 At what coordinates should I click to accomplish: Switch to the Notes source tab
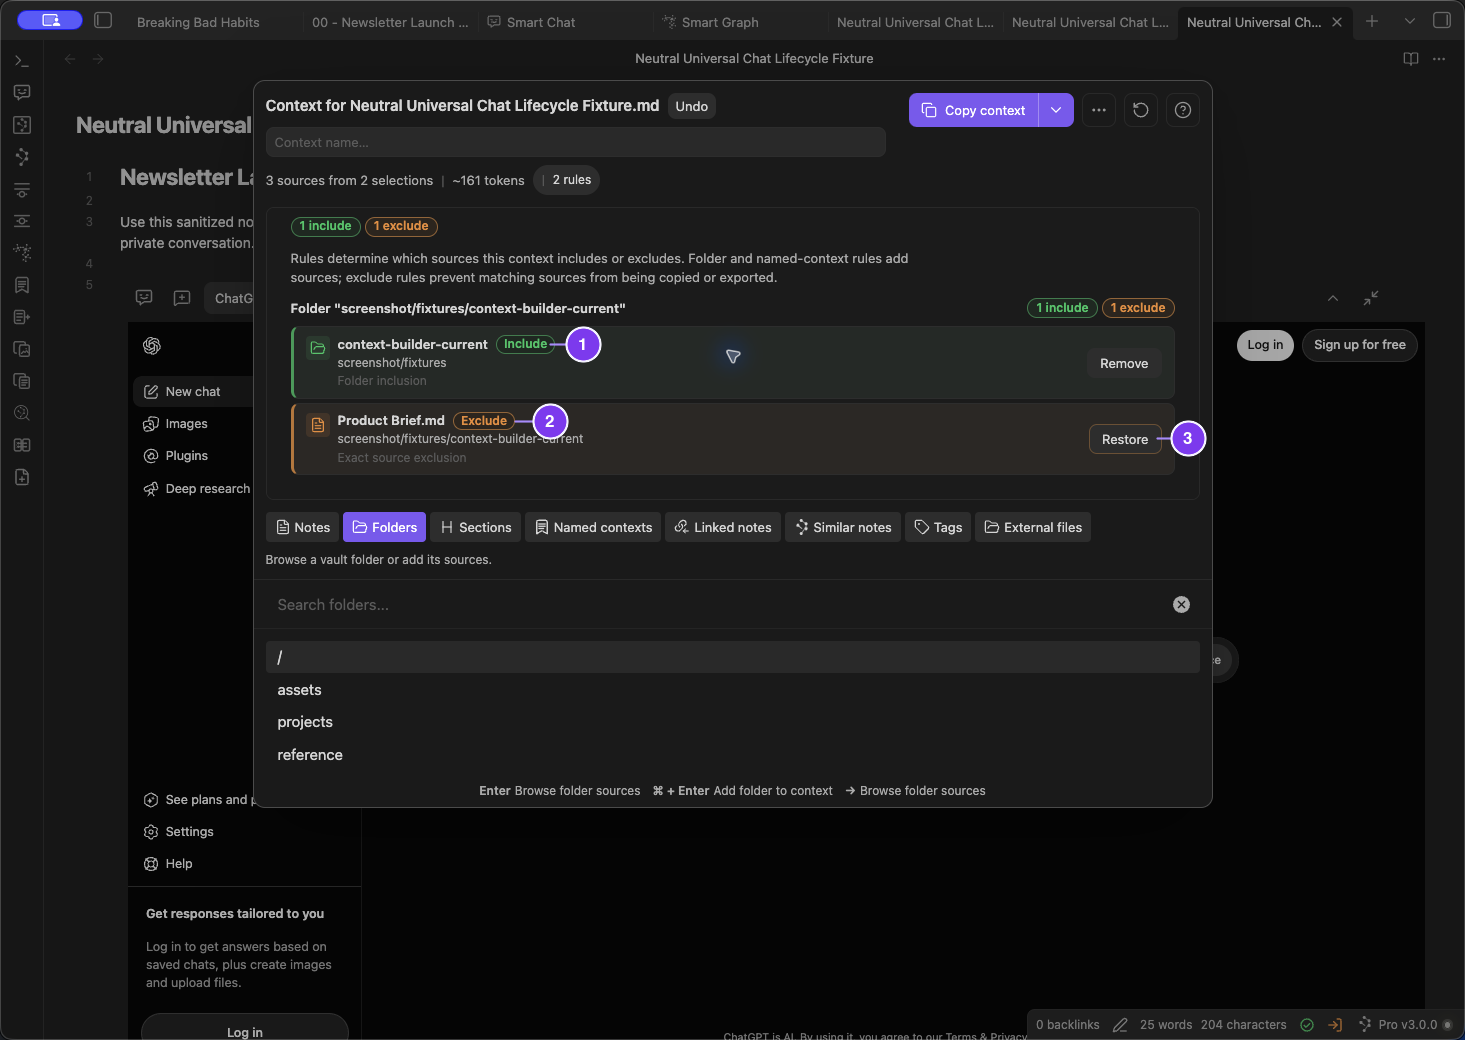(303, 527)
